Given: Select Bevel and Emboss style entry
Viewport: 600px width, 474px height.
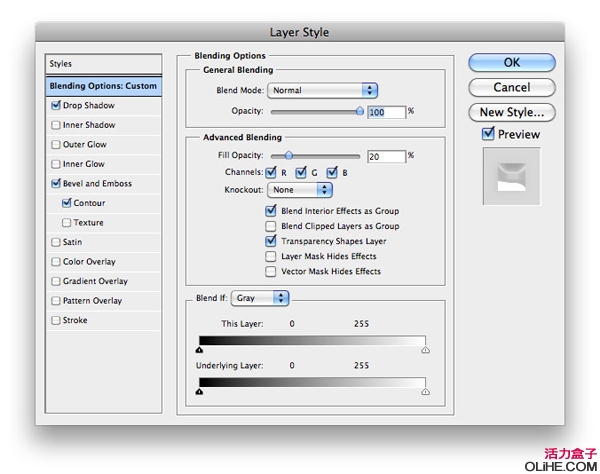Looking at the screenshot, I should [x=96, y=184].
